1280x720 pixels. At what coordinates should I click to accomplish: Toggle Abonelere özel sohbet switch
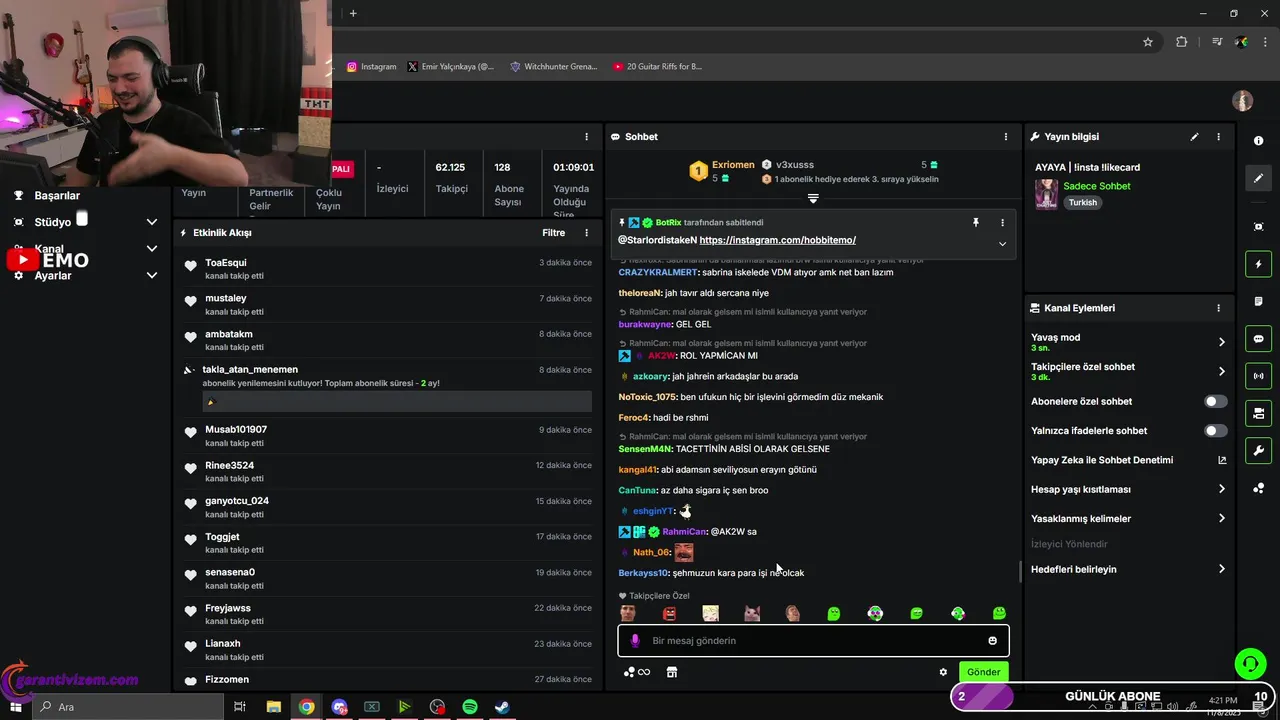pos(1215,401)
